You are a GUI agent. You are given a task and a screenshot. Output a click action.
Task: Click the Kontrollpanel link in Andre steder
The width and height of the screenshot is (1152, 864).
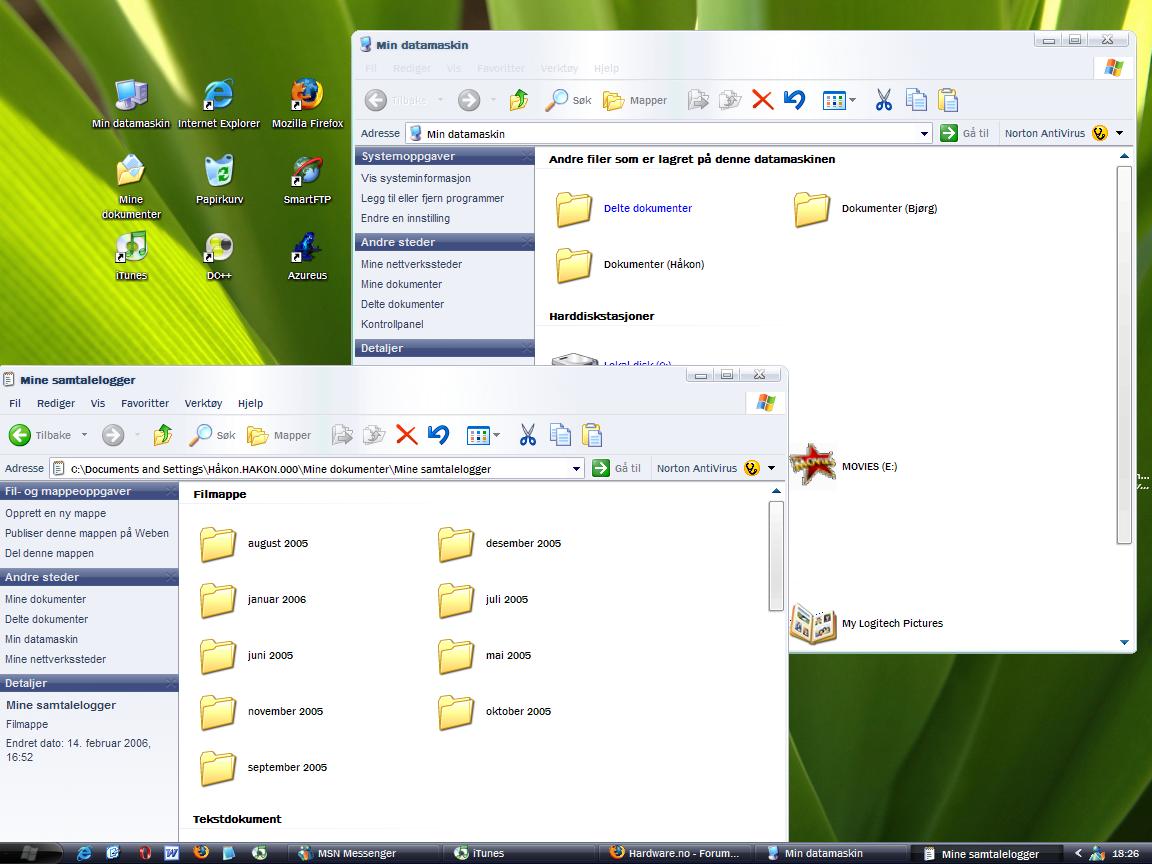[x=392, y=324]
